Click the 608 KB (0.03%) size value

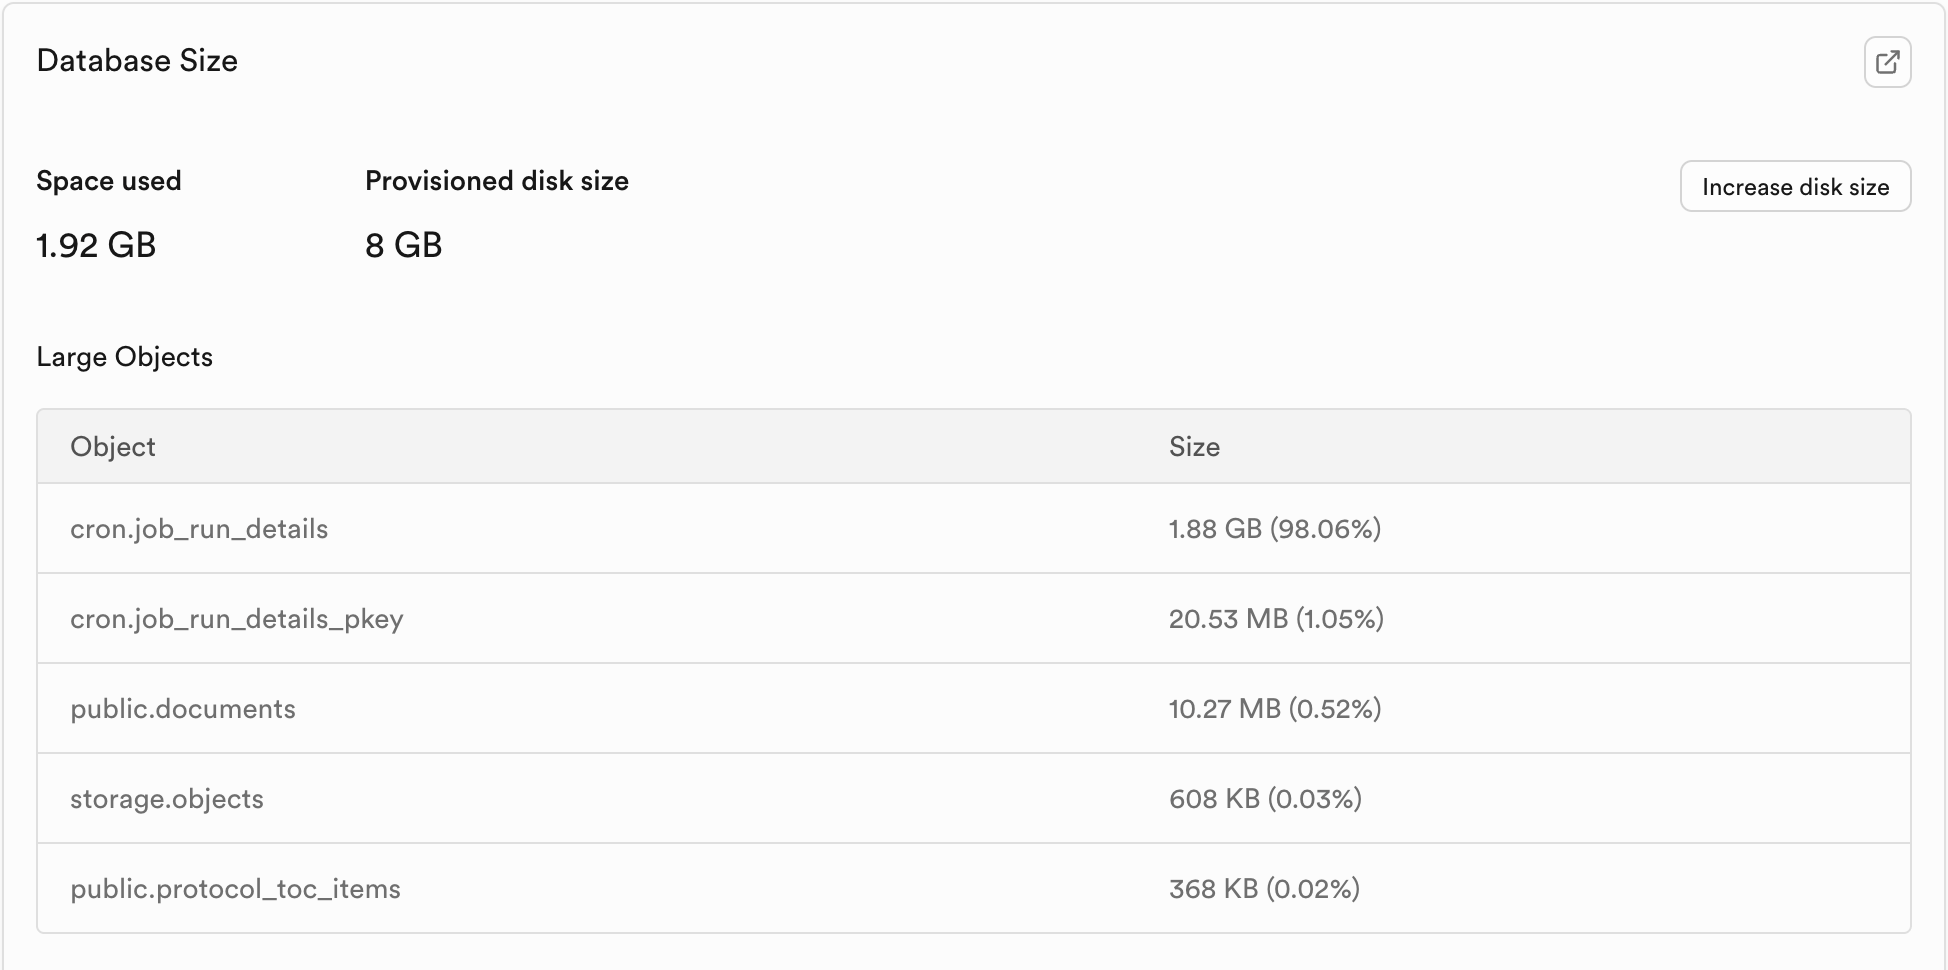(x=1265, y=799)
